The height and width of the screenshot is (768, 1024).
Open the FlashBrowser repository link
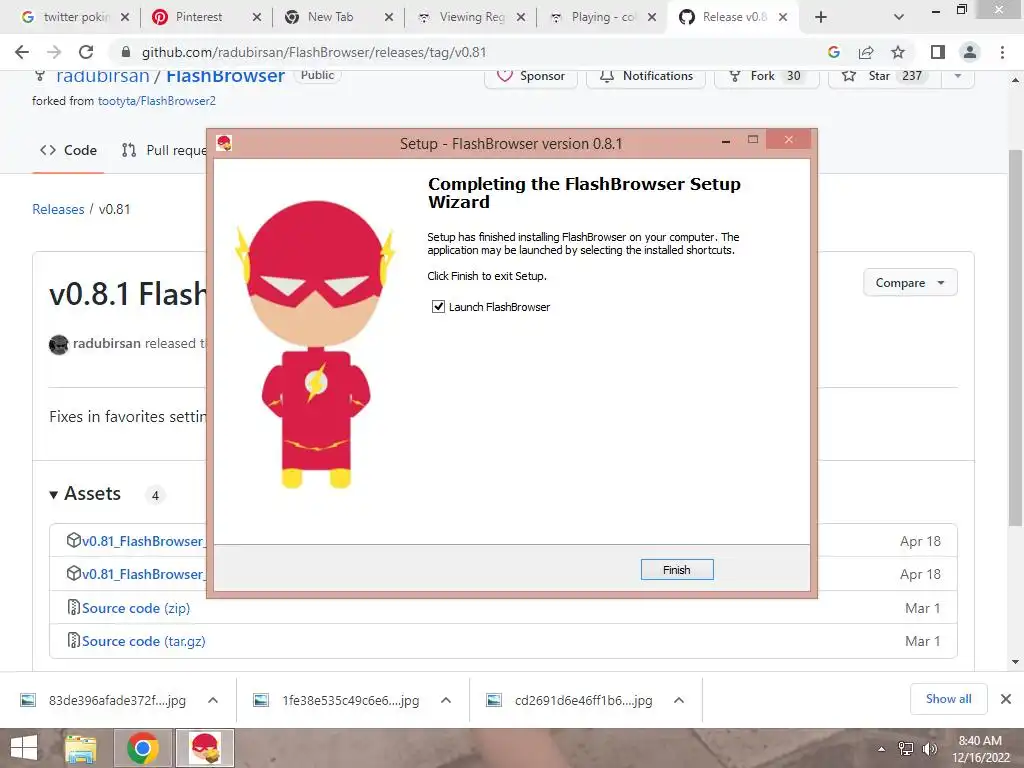225,76
